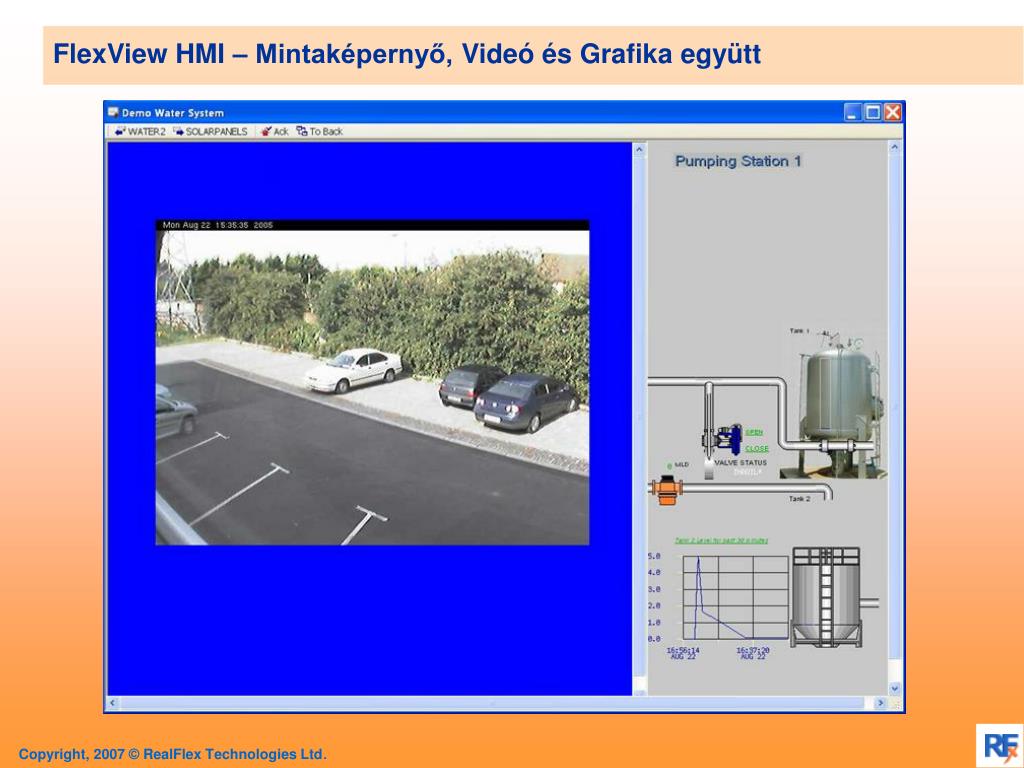The height and width of the screenshot is (768, 1024).
Task: Click the CLOSE valve link
Action: [757, 449]
